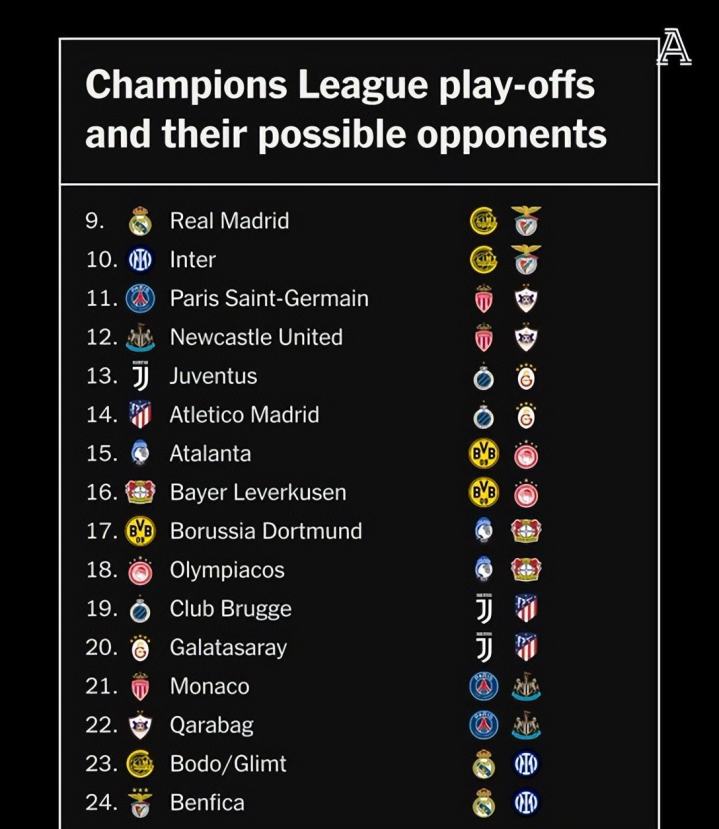This screenshot has width=719, height=829.
Task: Click the Newcastle United crest beside rank 12
Action: click(140, 337)
